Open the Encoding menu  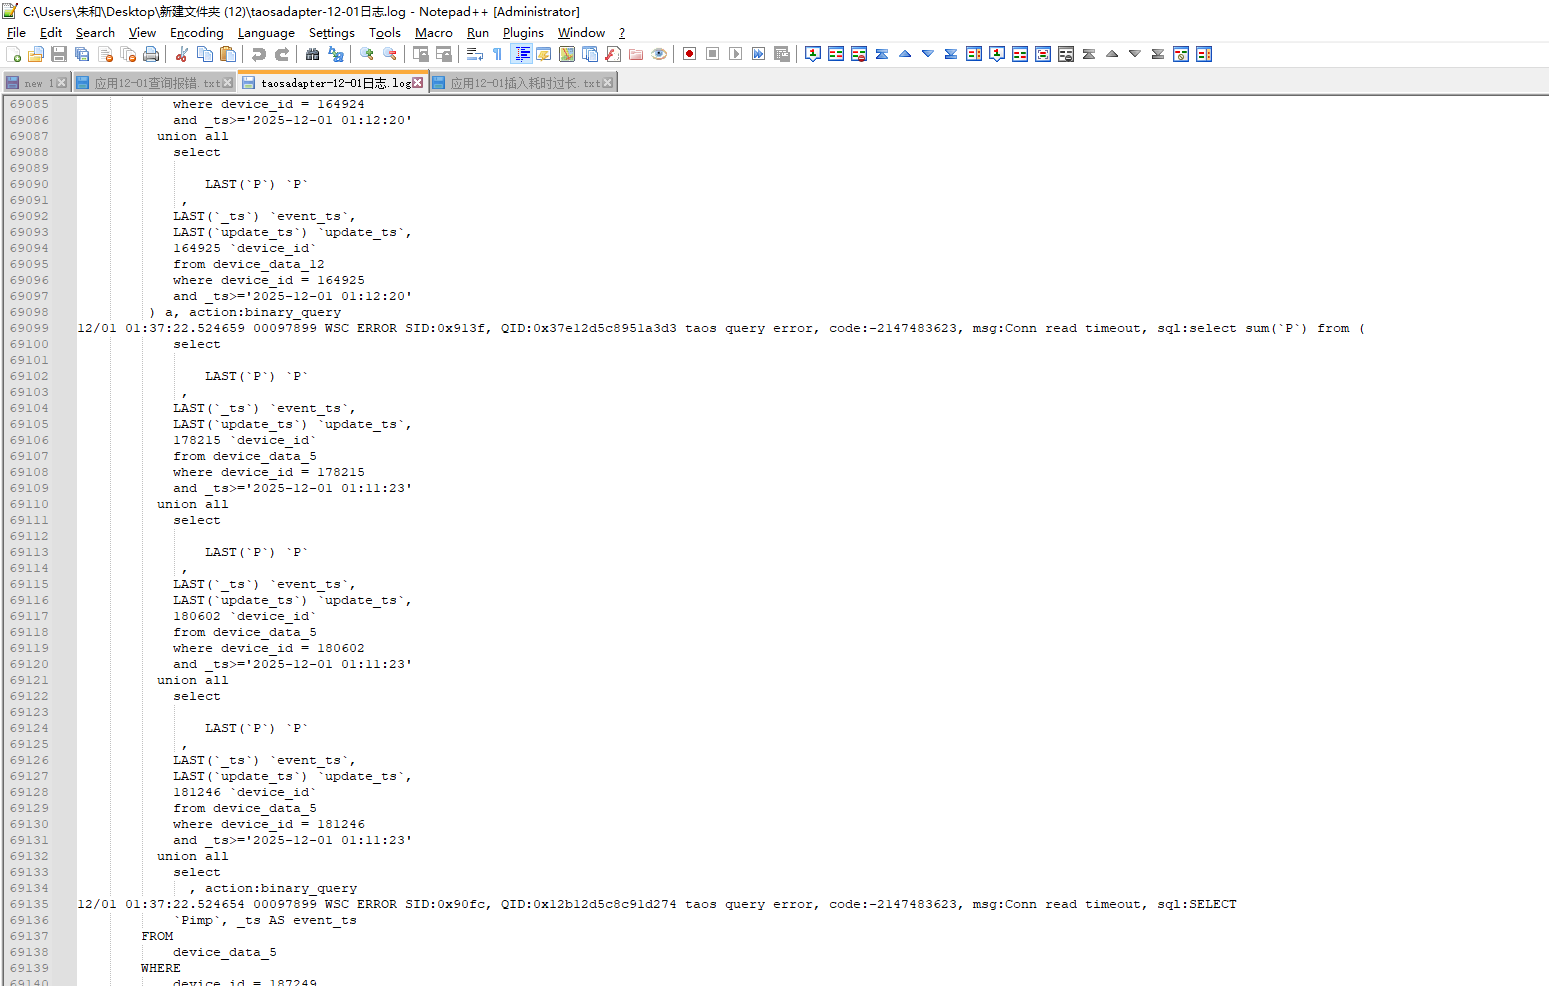click(196, 33)
